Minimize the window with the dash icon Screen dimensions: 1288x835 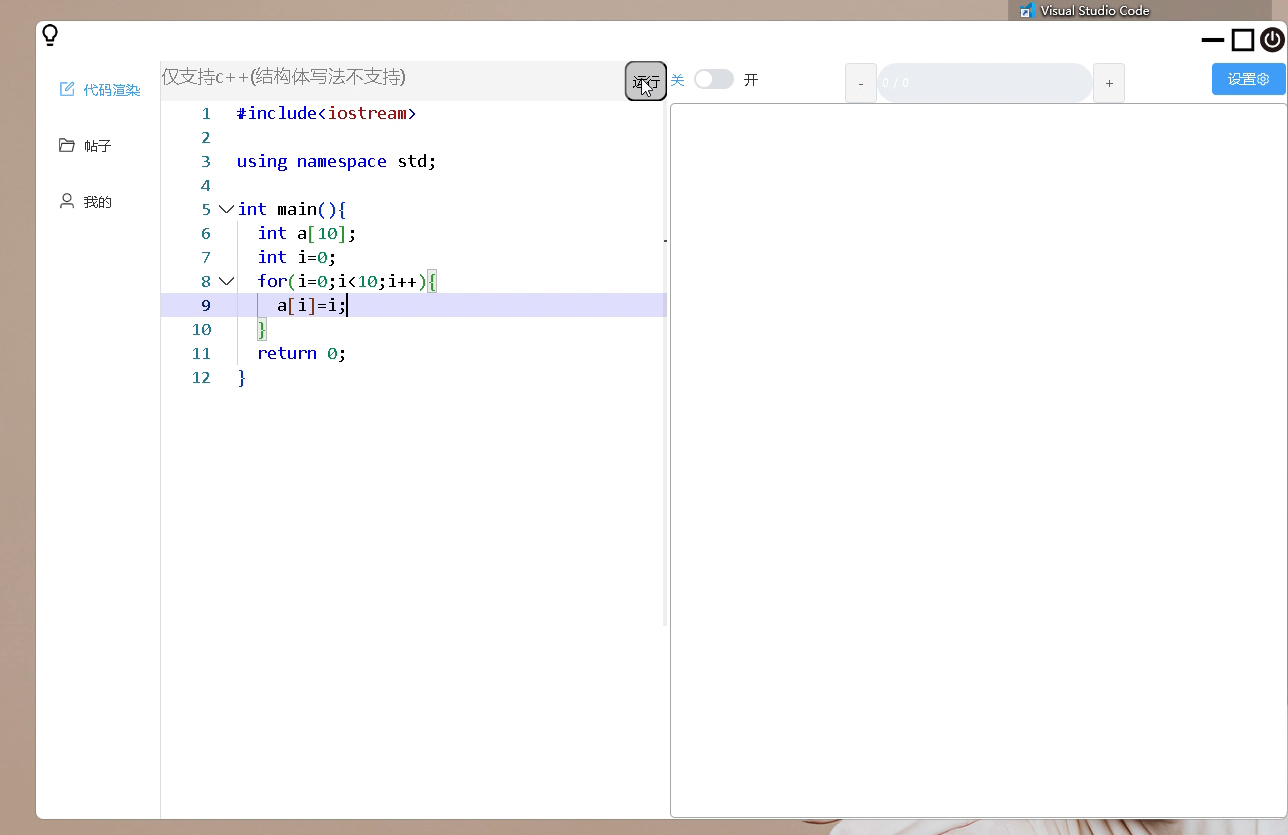(1213, 40)
